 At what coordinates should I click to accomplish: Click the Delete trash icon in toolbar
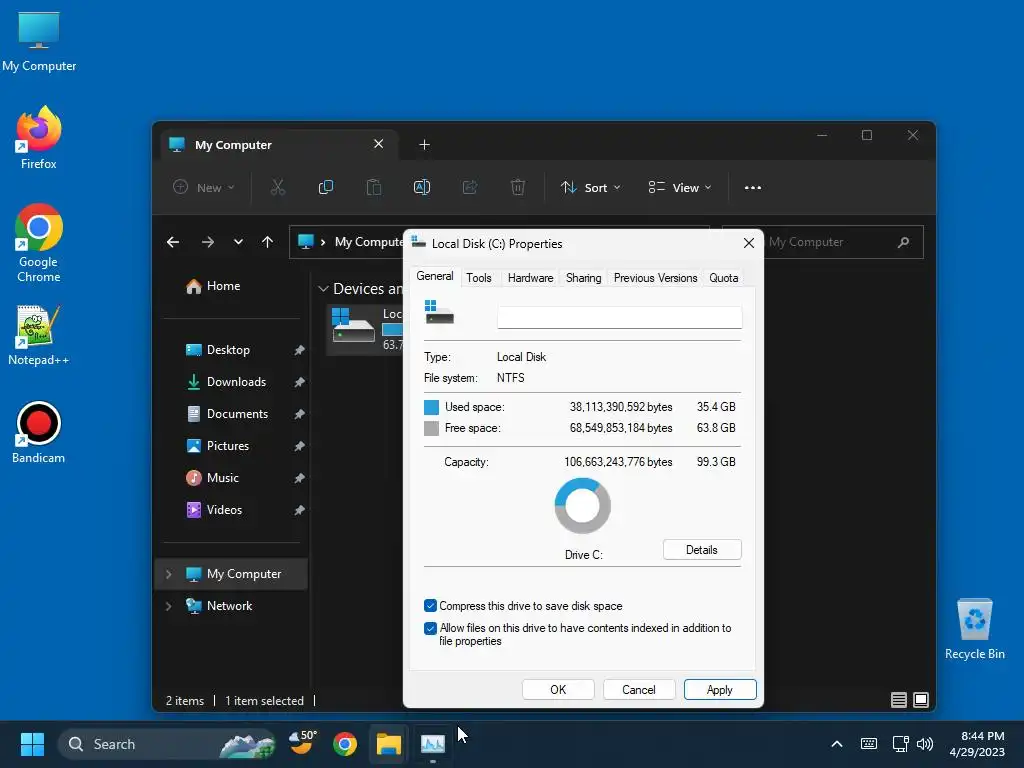coord(518,187)
